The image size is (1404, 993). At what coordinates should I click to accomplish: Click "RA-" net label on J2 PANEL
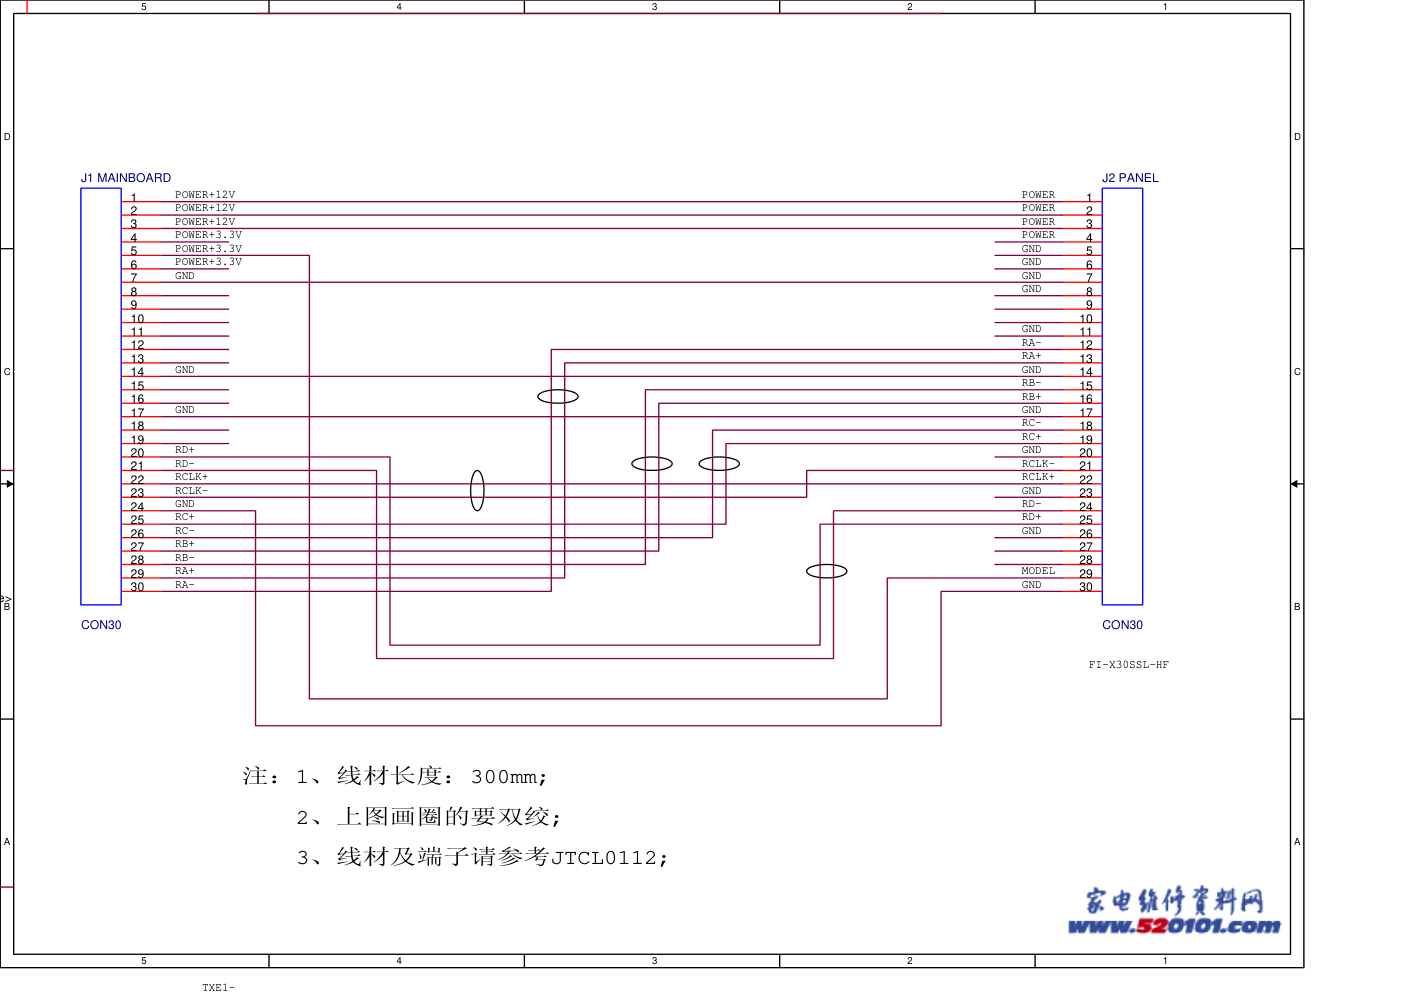tap(1031, 343)
